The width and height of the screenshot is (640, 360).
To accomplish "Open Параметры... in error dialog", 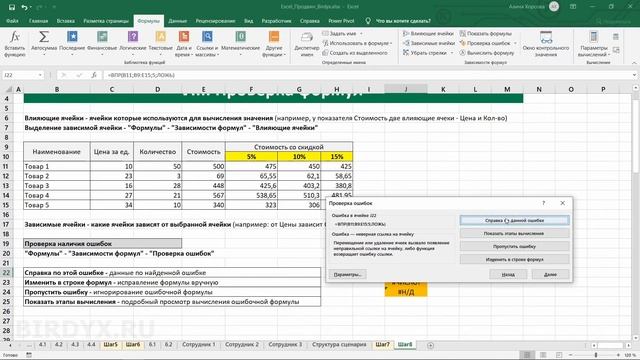I will click(348, 275).
